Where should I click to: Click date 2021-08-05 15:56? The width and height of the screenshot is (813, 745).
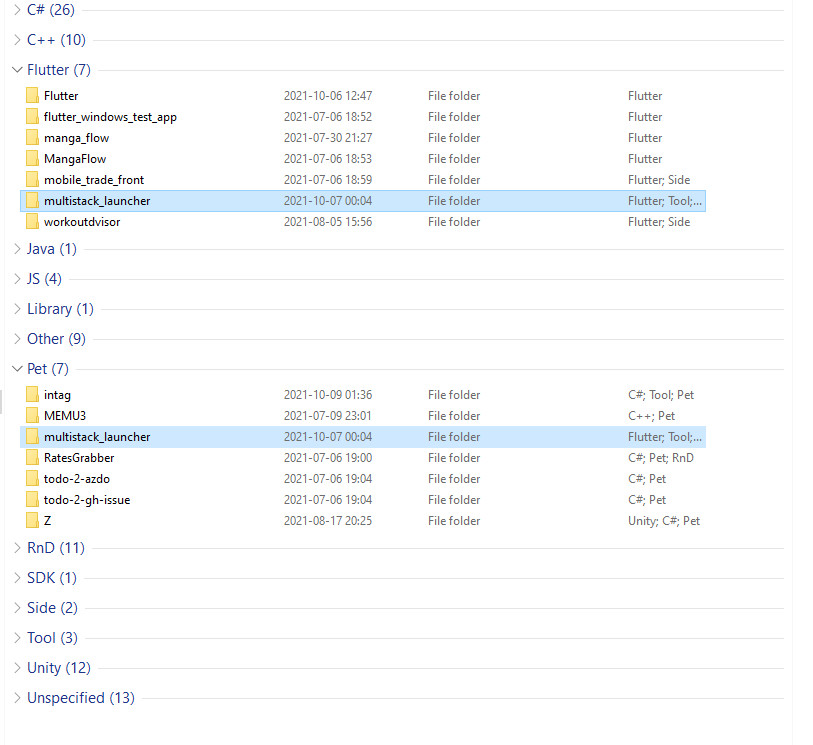[328, 222]
